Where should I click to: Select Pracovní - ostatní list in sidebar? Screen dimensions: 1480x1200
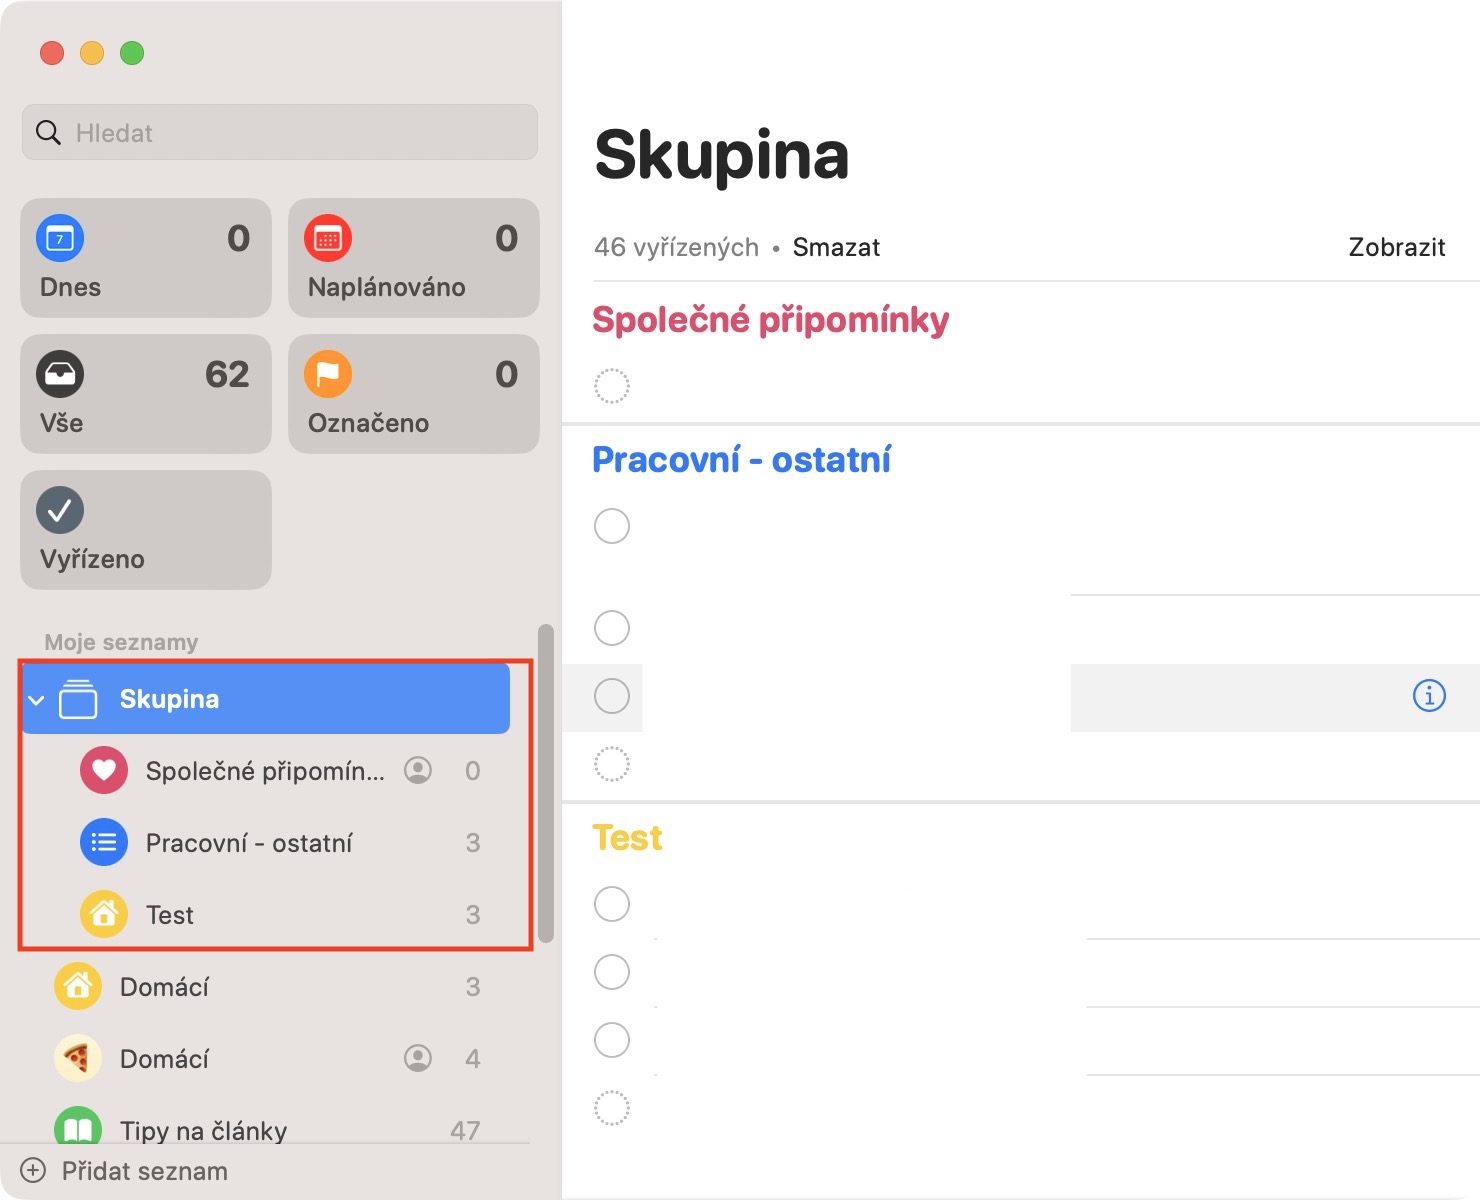point(249,843)
